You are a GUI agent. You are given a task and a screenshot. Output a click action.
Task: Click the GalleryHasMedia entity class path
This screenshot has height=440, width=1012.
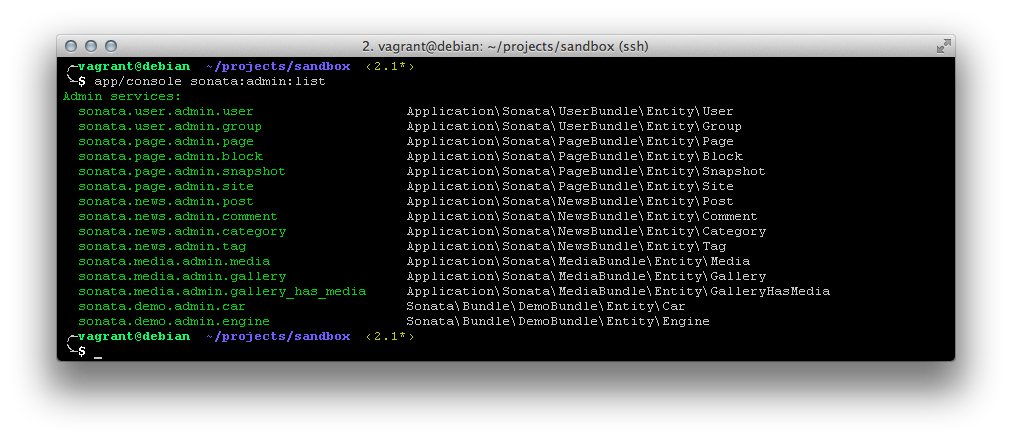(x=617, y=291)
